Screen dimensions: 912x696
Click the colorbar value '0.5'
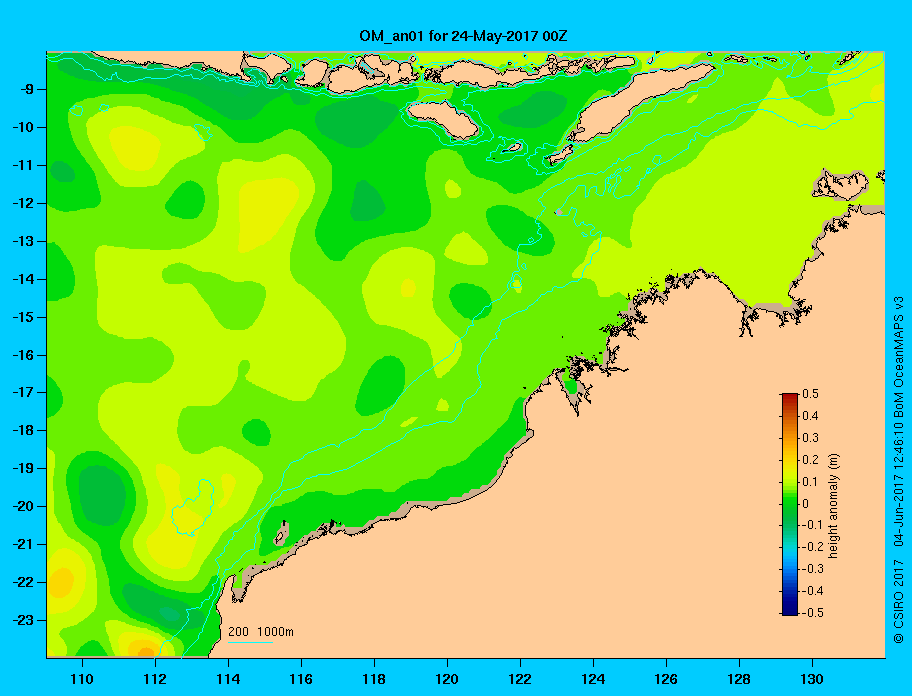point(811,394)
